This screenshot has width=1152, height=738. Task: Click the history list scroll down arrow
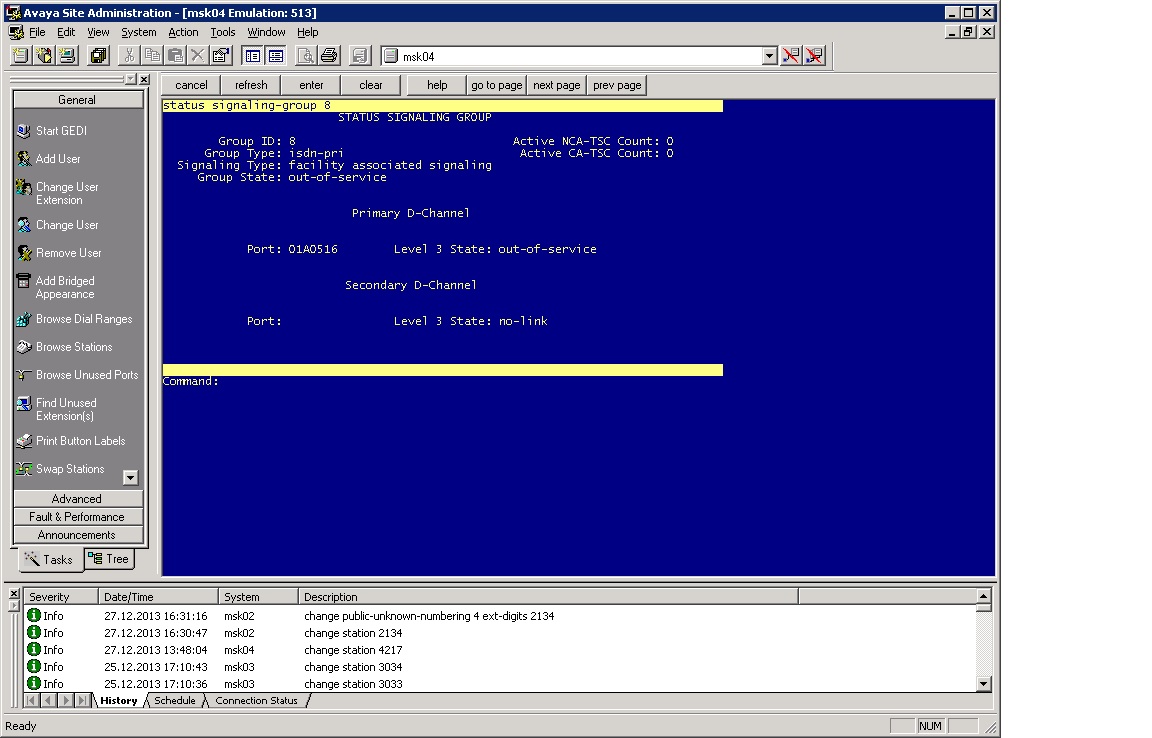point(984,684)
